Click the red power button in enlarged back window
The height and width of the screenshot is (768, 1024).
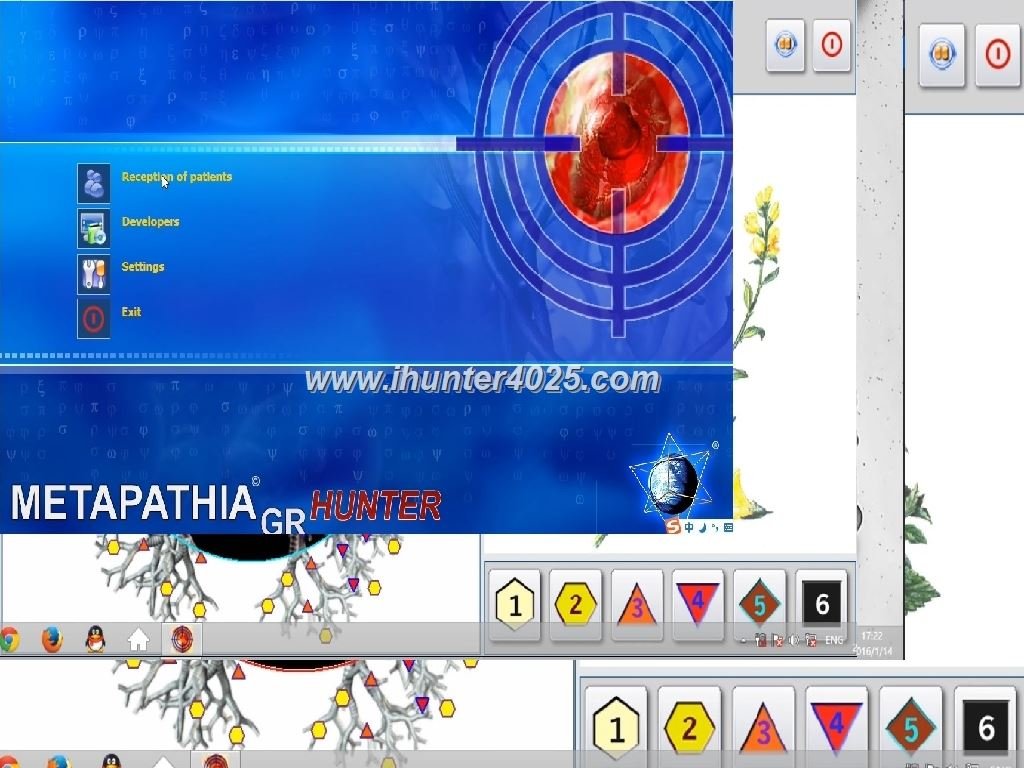point(997,54)
